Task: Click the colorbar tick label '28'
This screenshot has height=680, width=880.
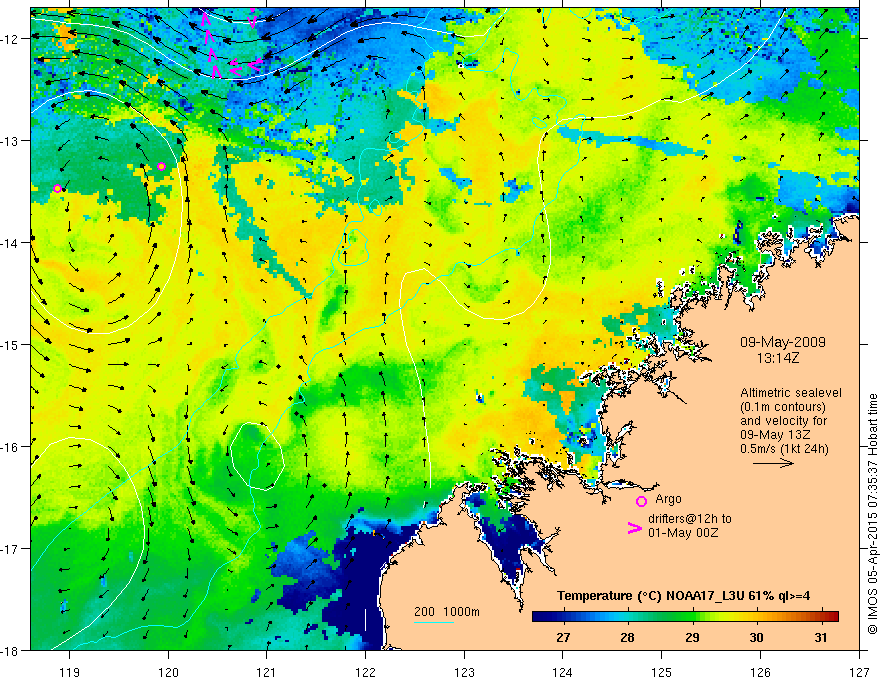Action: [627, 637]
